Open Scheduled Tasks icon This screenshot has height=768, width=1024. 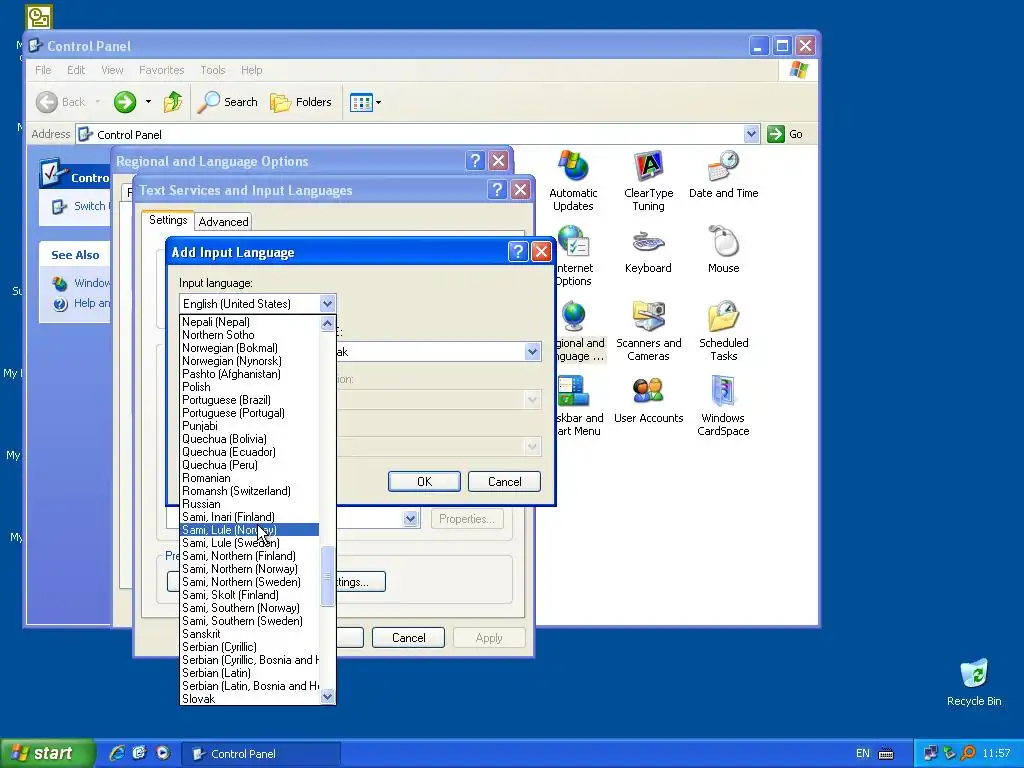(x=723, y=330)
